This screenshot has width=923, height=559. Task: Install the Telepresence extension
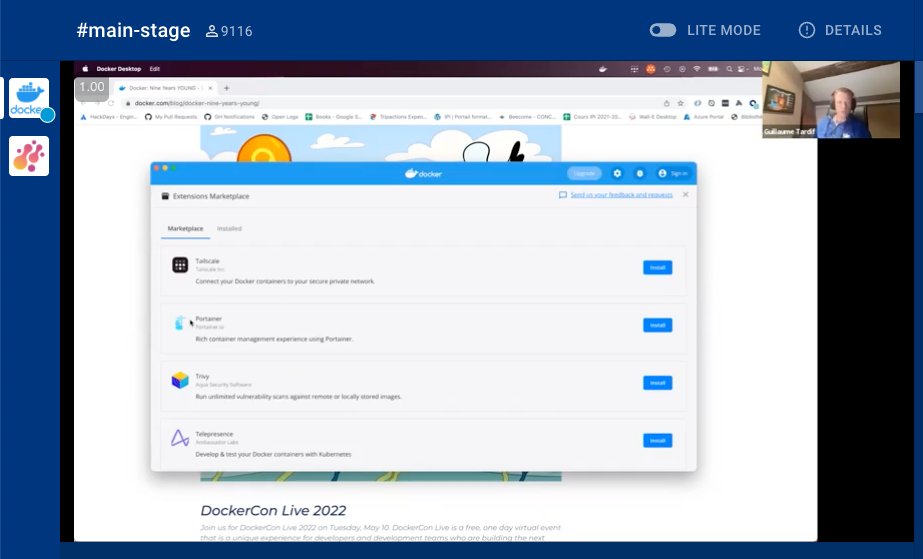point(658,441)
